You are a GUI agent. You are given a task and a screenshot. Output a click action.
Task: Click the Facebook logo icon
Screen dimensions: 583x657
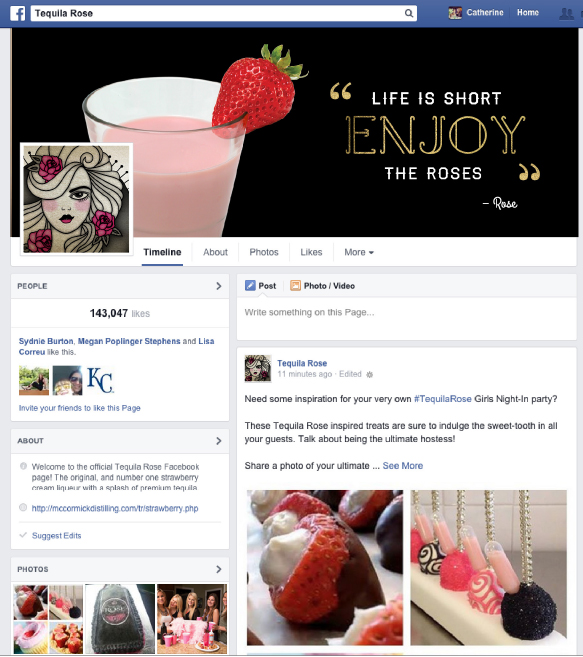click(x=18, y=13)
